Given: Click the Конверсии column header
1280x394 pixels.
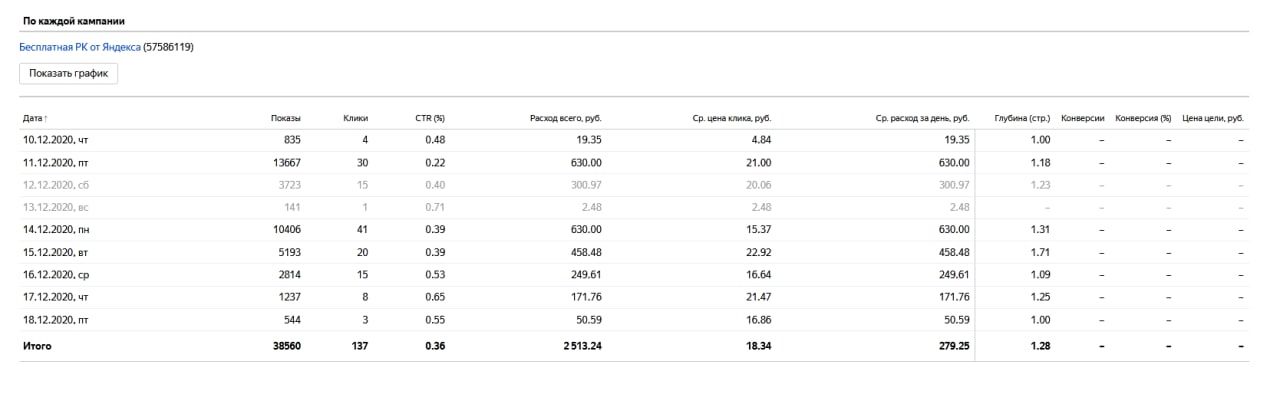Looking at the screenshot, I should tap(1083, 118).
